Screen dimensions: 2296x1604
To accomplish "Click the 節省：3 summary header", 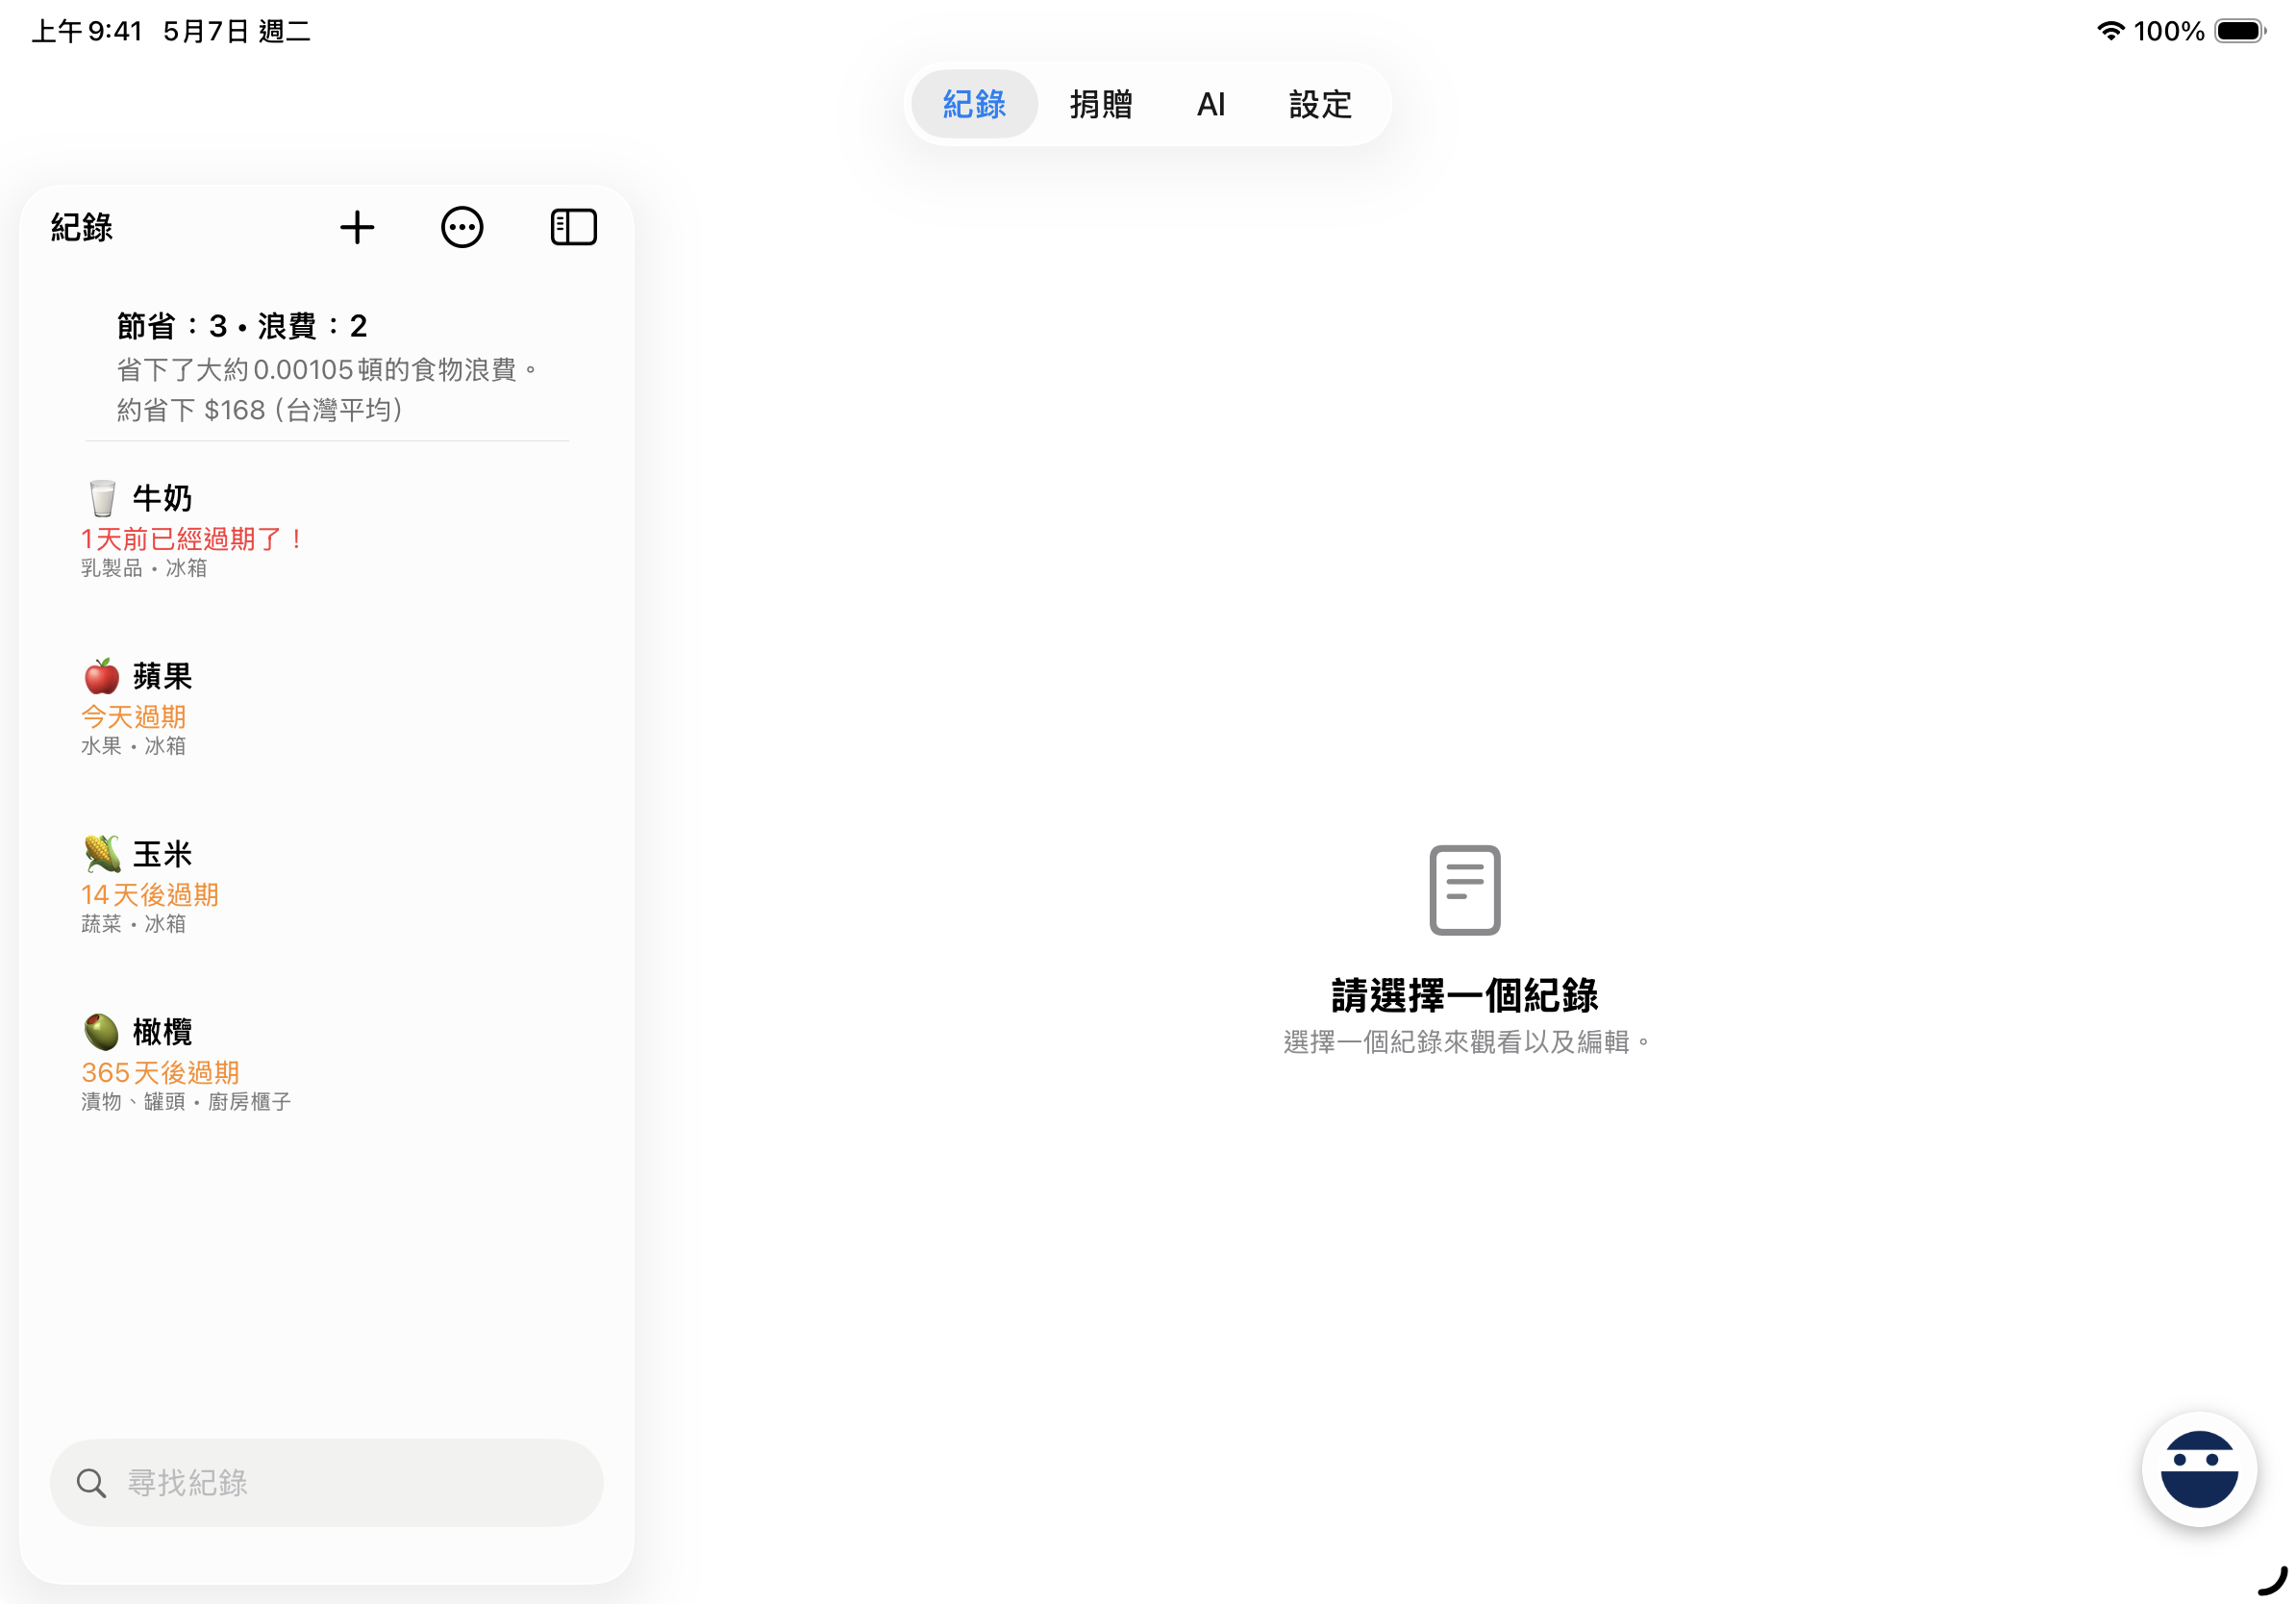I will click(240, 326).
